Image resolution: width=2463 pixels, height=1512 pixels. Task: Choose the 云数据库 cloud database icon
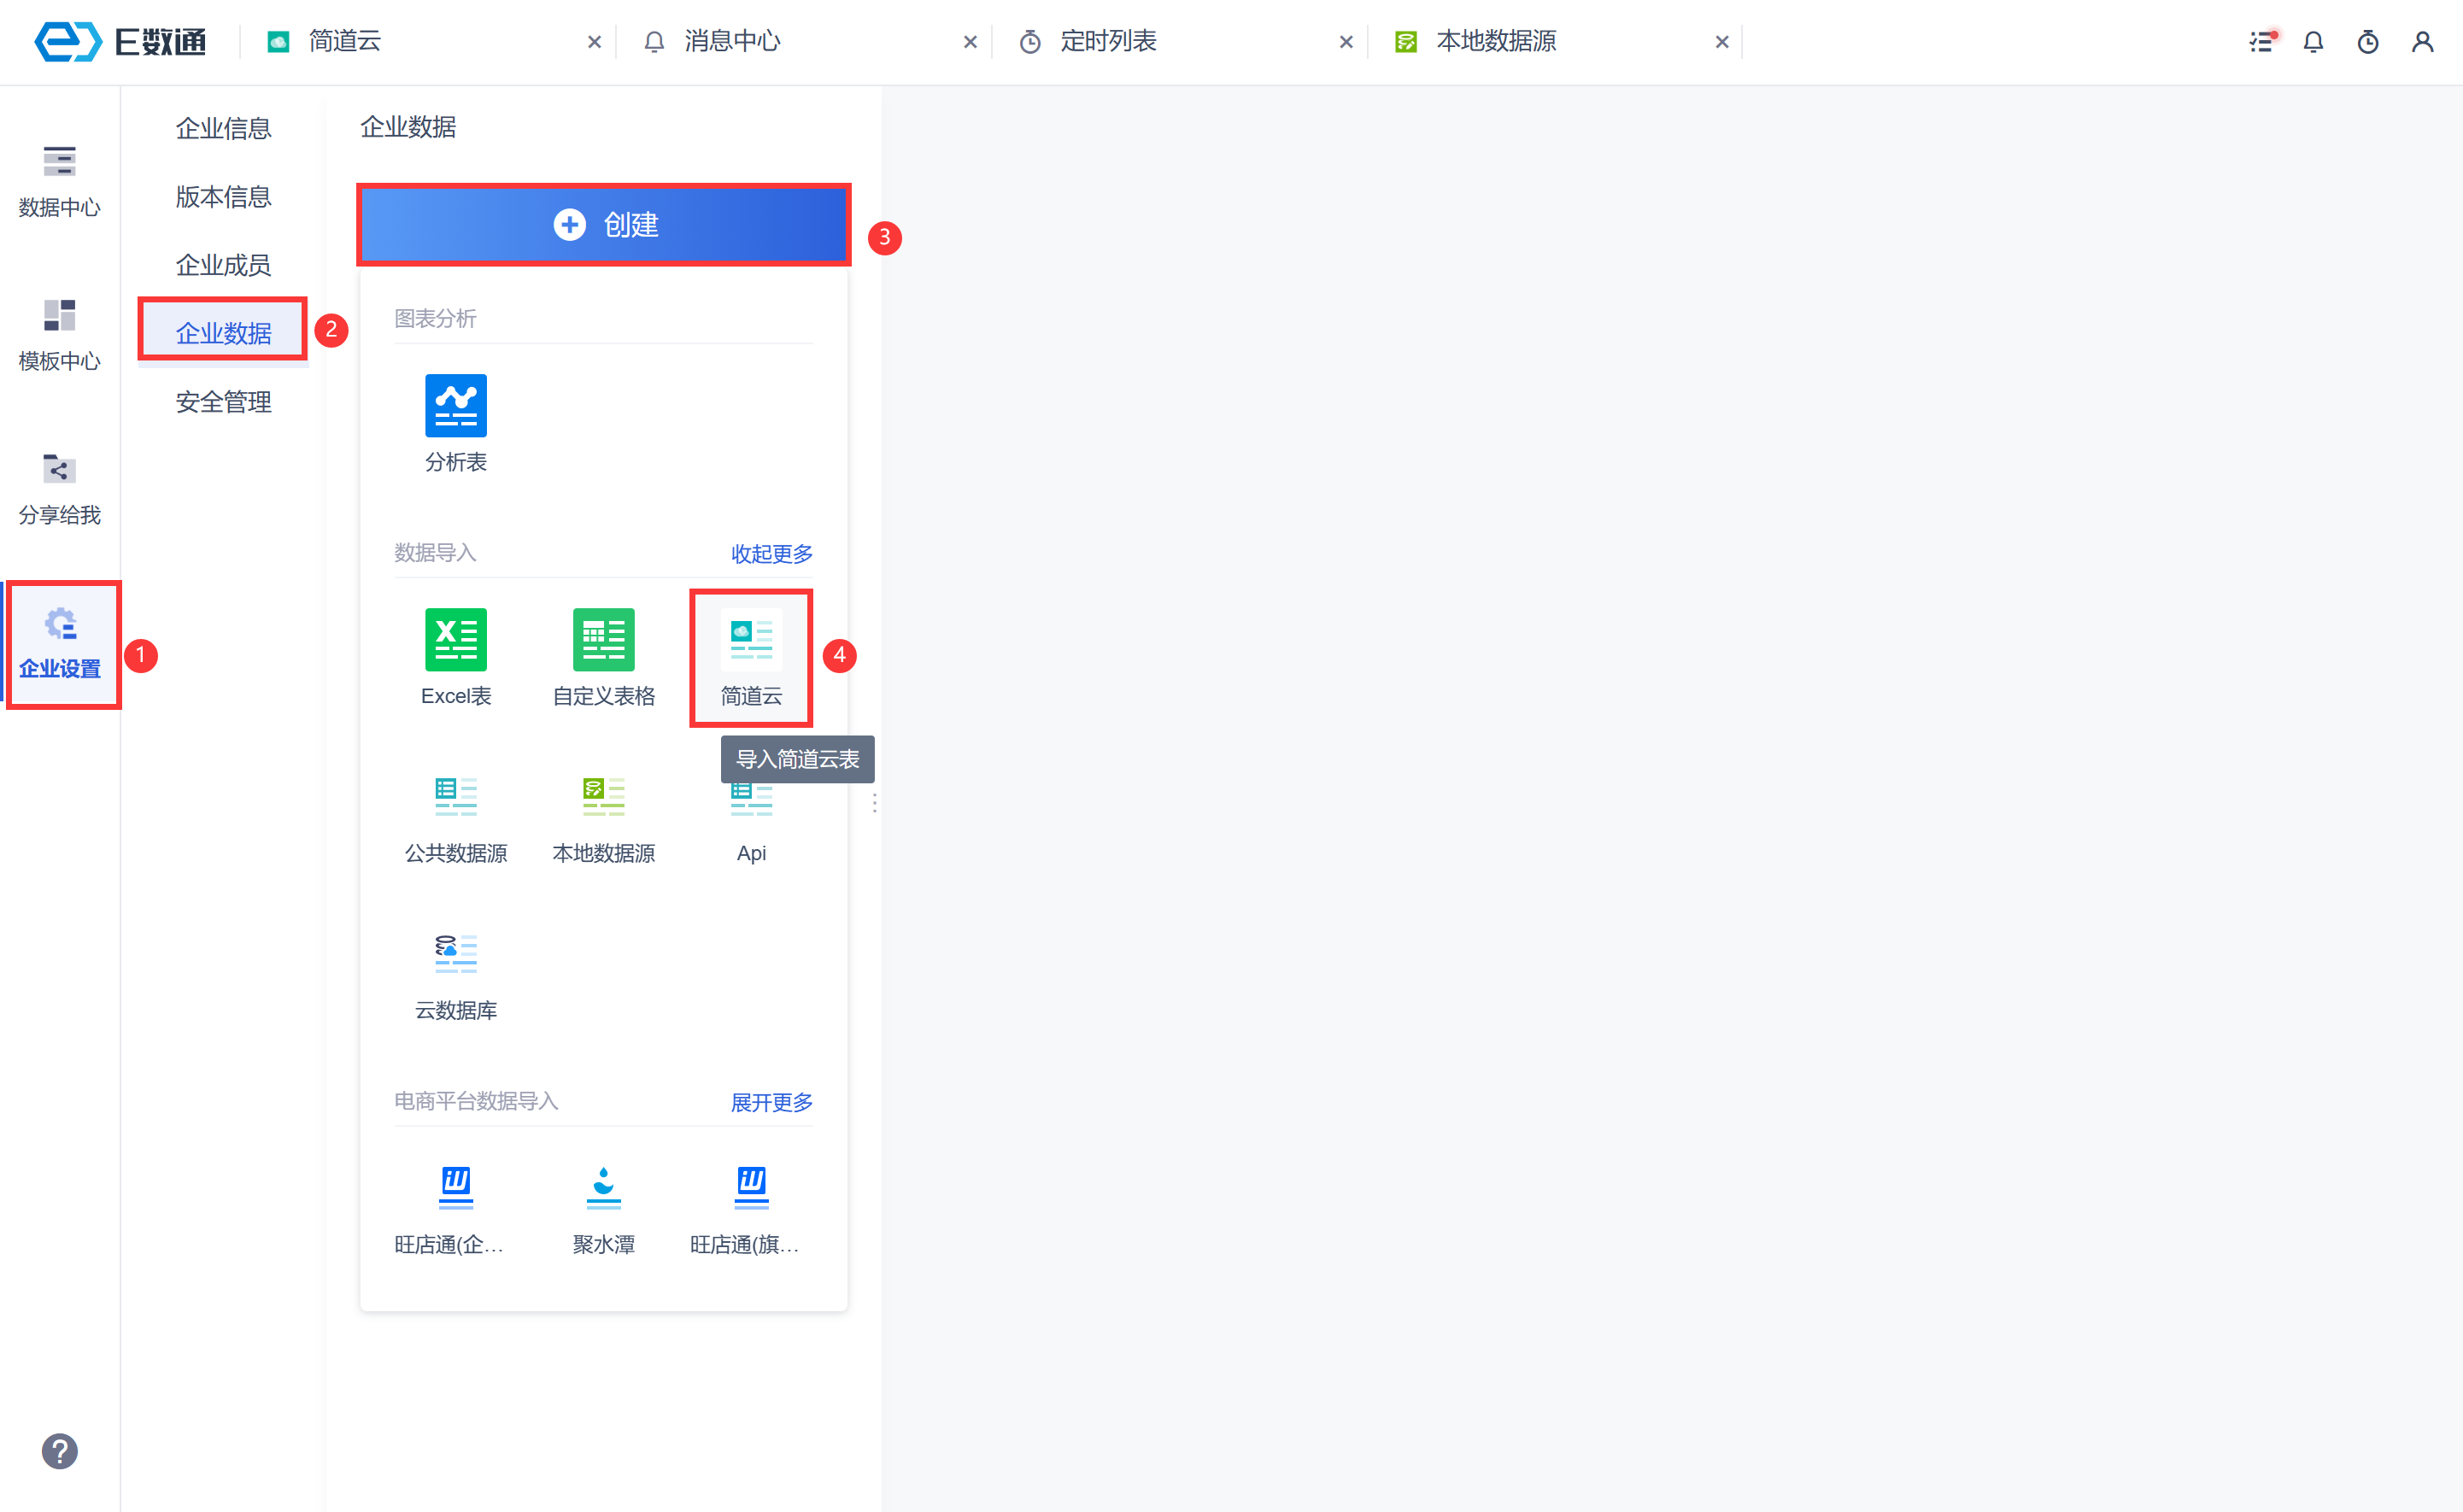click(x=456, y=954)
